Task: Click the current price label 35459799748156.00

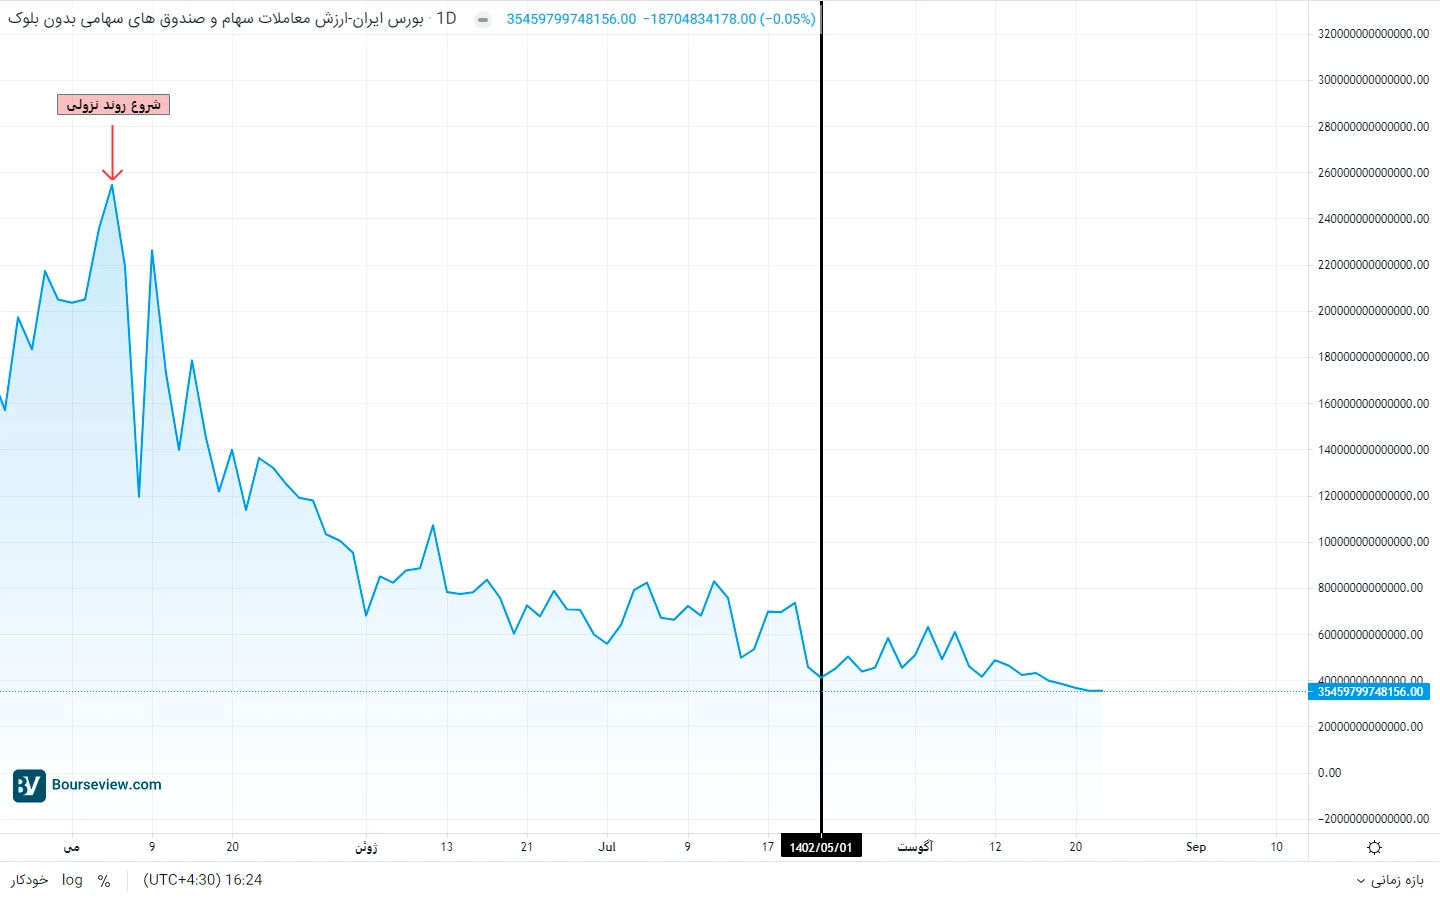Action: (1369, 692)
